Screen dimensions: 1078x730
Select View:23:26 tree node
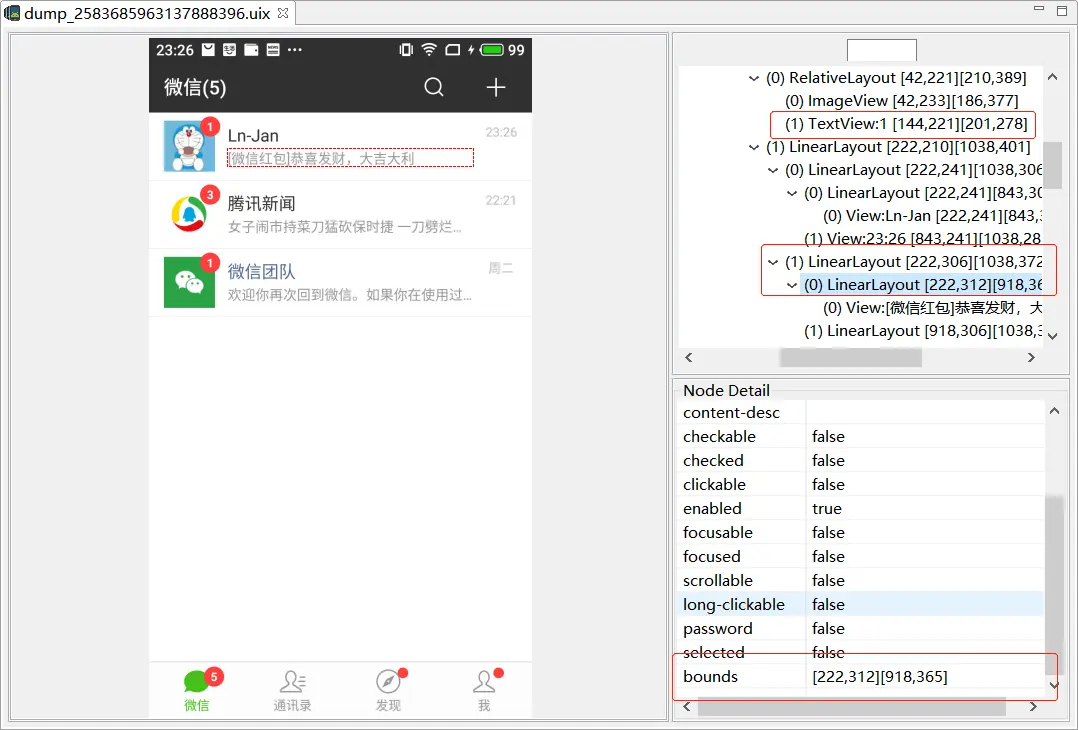tap(923, 239)
